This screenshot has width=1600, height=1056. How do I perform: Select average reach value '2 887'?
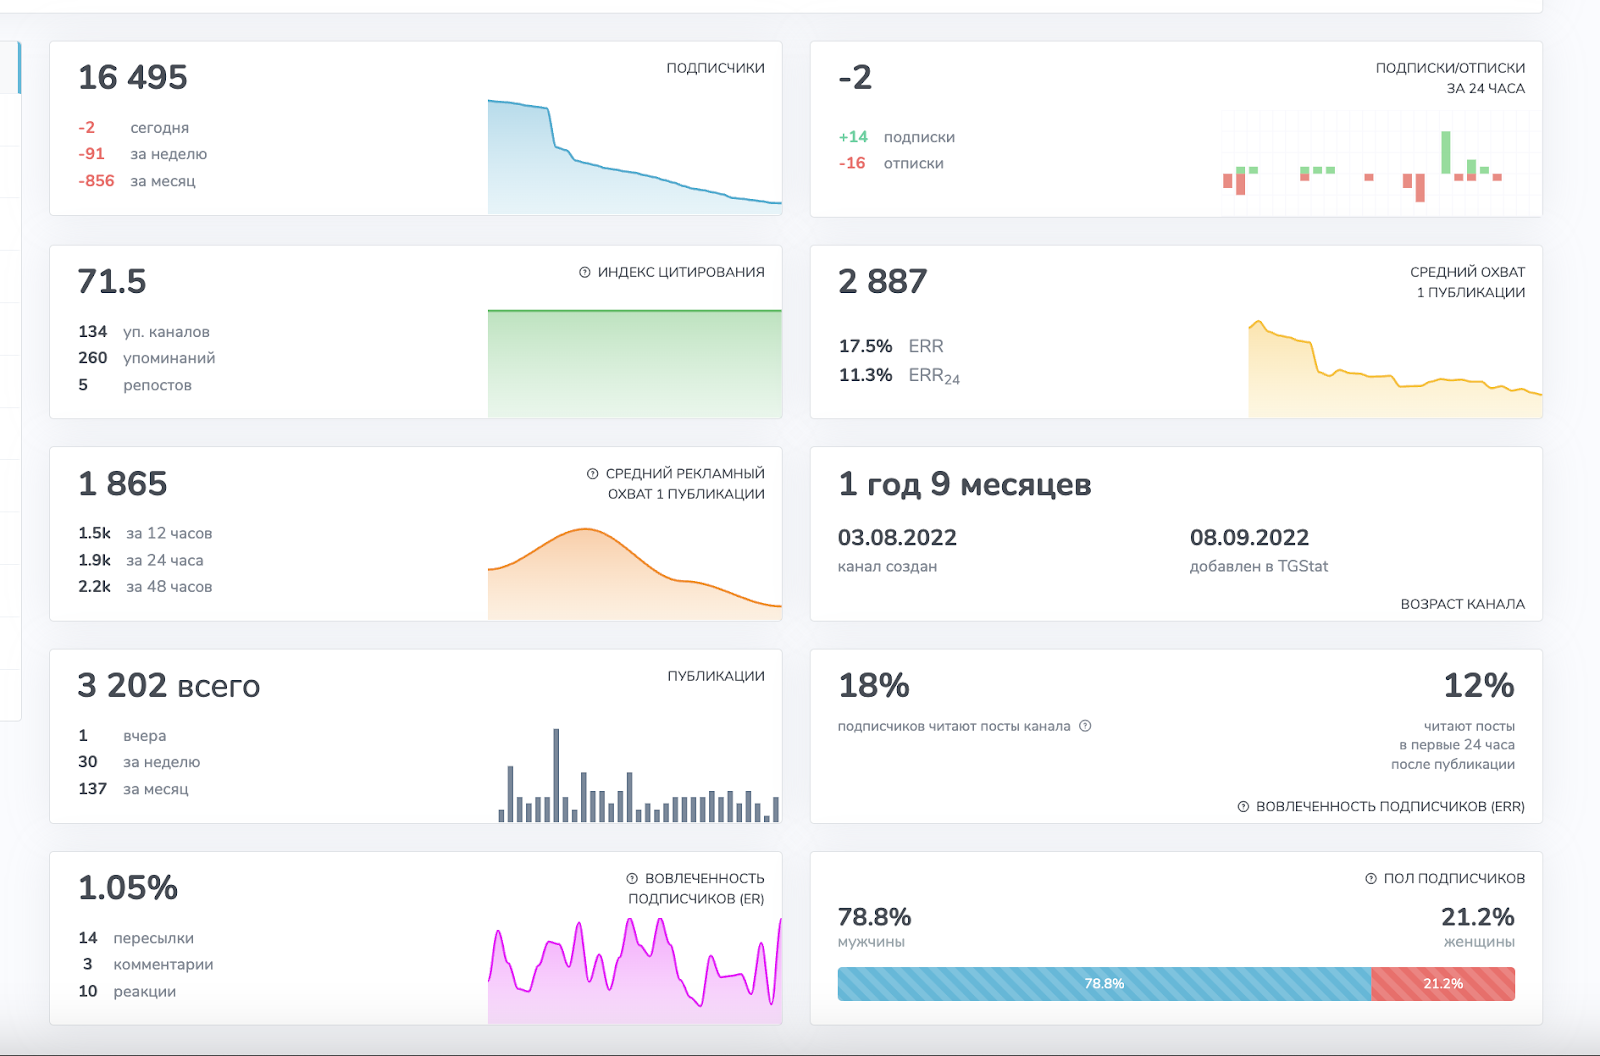coord(883,281)
